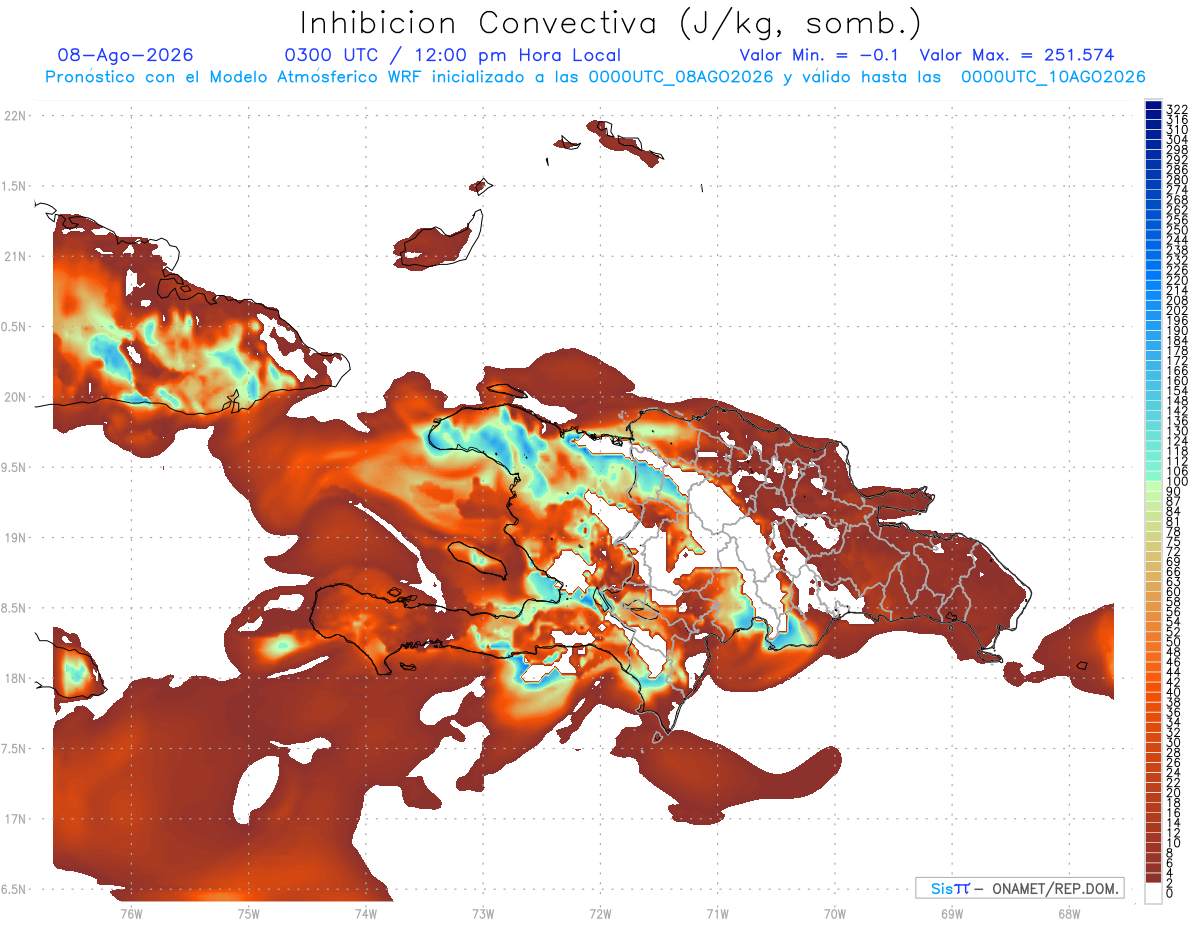The width and height of the screenshot is (1200, 927).
Task: Click the cropped "0.5N" latitude label
Action: [14, 327]
